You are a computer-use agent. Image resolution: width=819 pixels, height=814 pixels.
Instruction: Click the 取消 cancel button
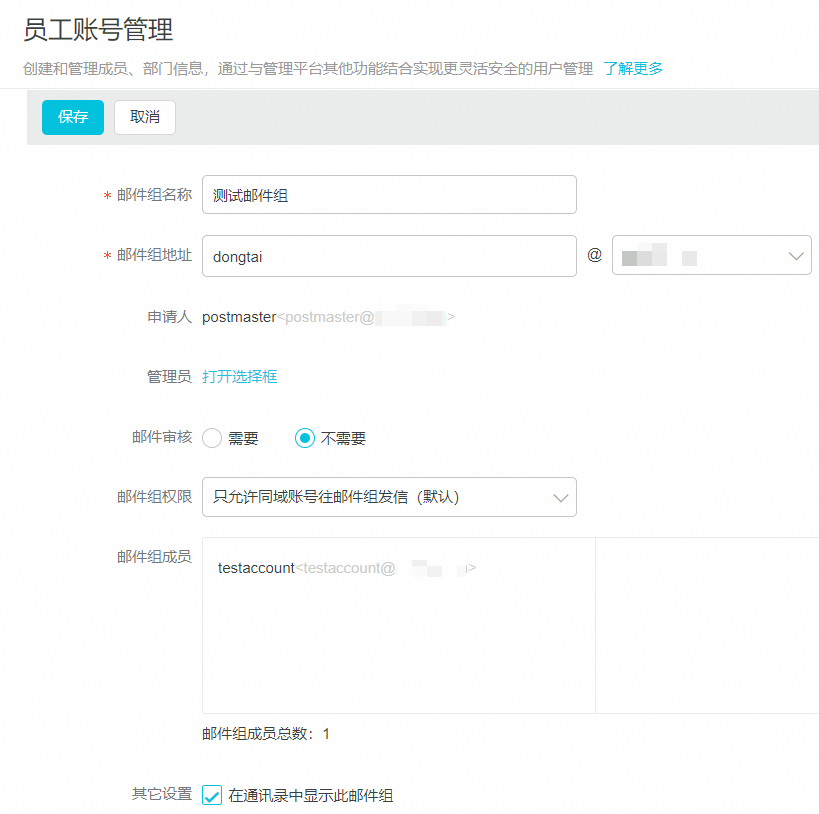pyautogui.click(x=145, y=117)
